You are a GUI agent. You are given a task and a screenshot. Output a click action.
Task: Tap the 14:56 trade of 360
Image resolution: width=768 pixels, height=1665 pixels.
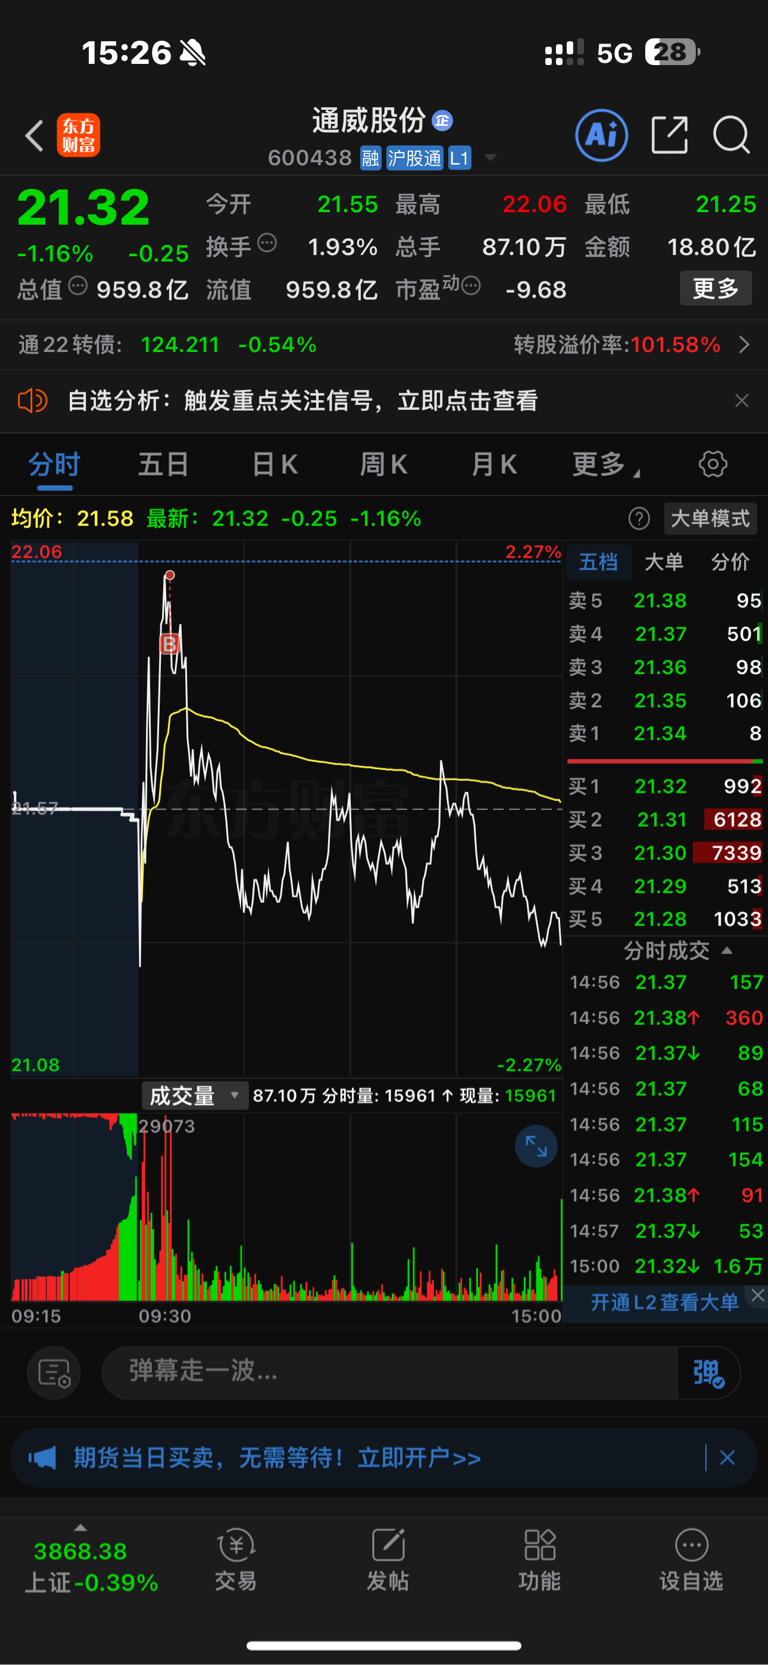point(666,1018)
